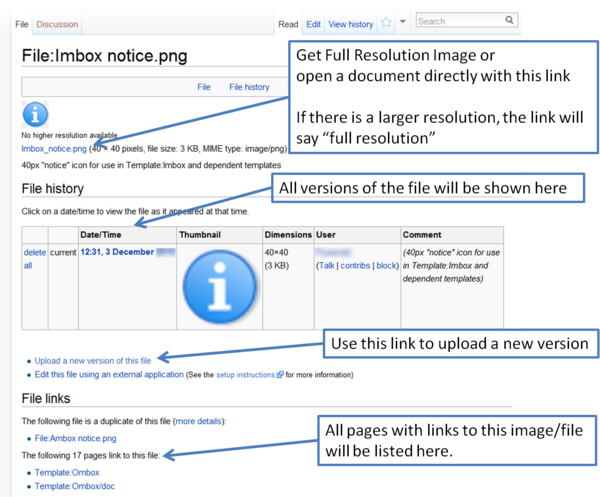Open the Edit tab
Screen dimensions: 600x497
pyautogui.click(x=313, y=24)
